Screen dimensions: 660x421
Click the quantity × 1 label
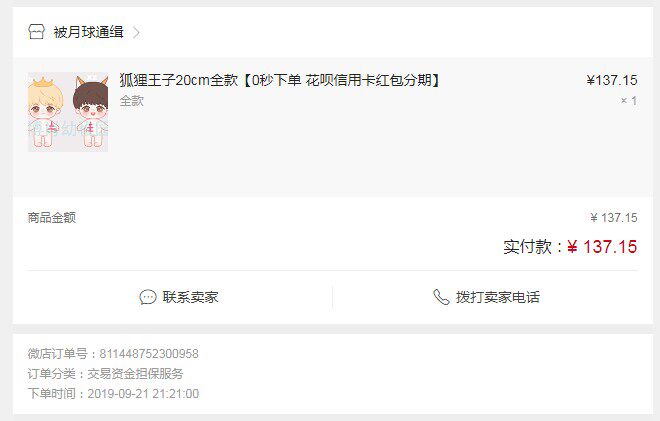[629, 101]
